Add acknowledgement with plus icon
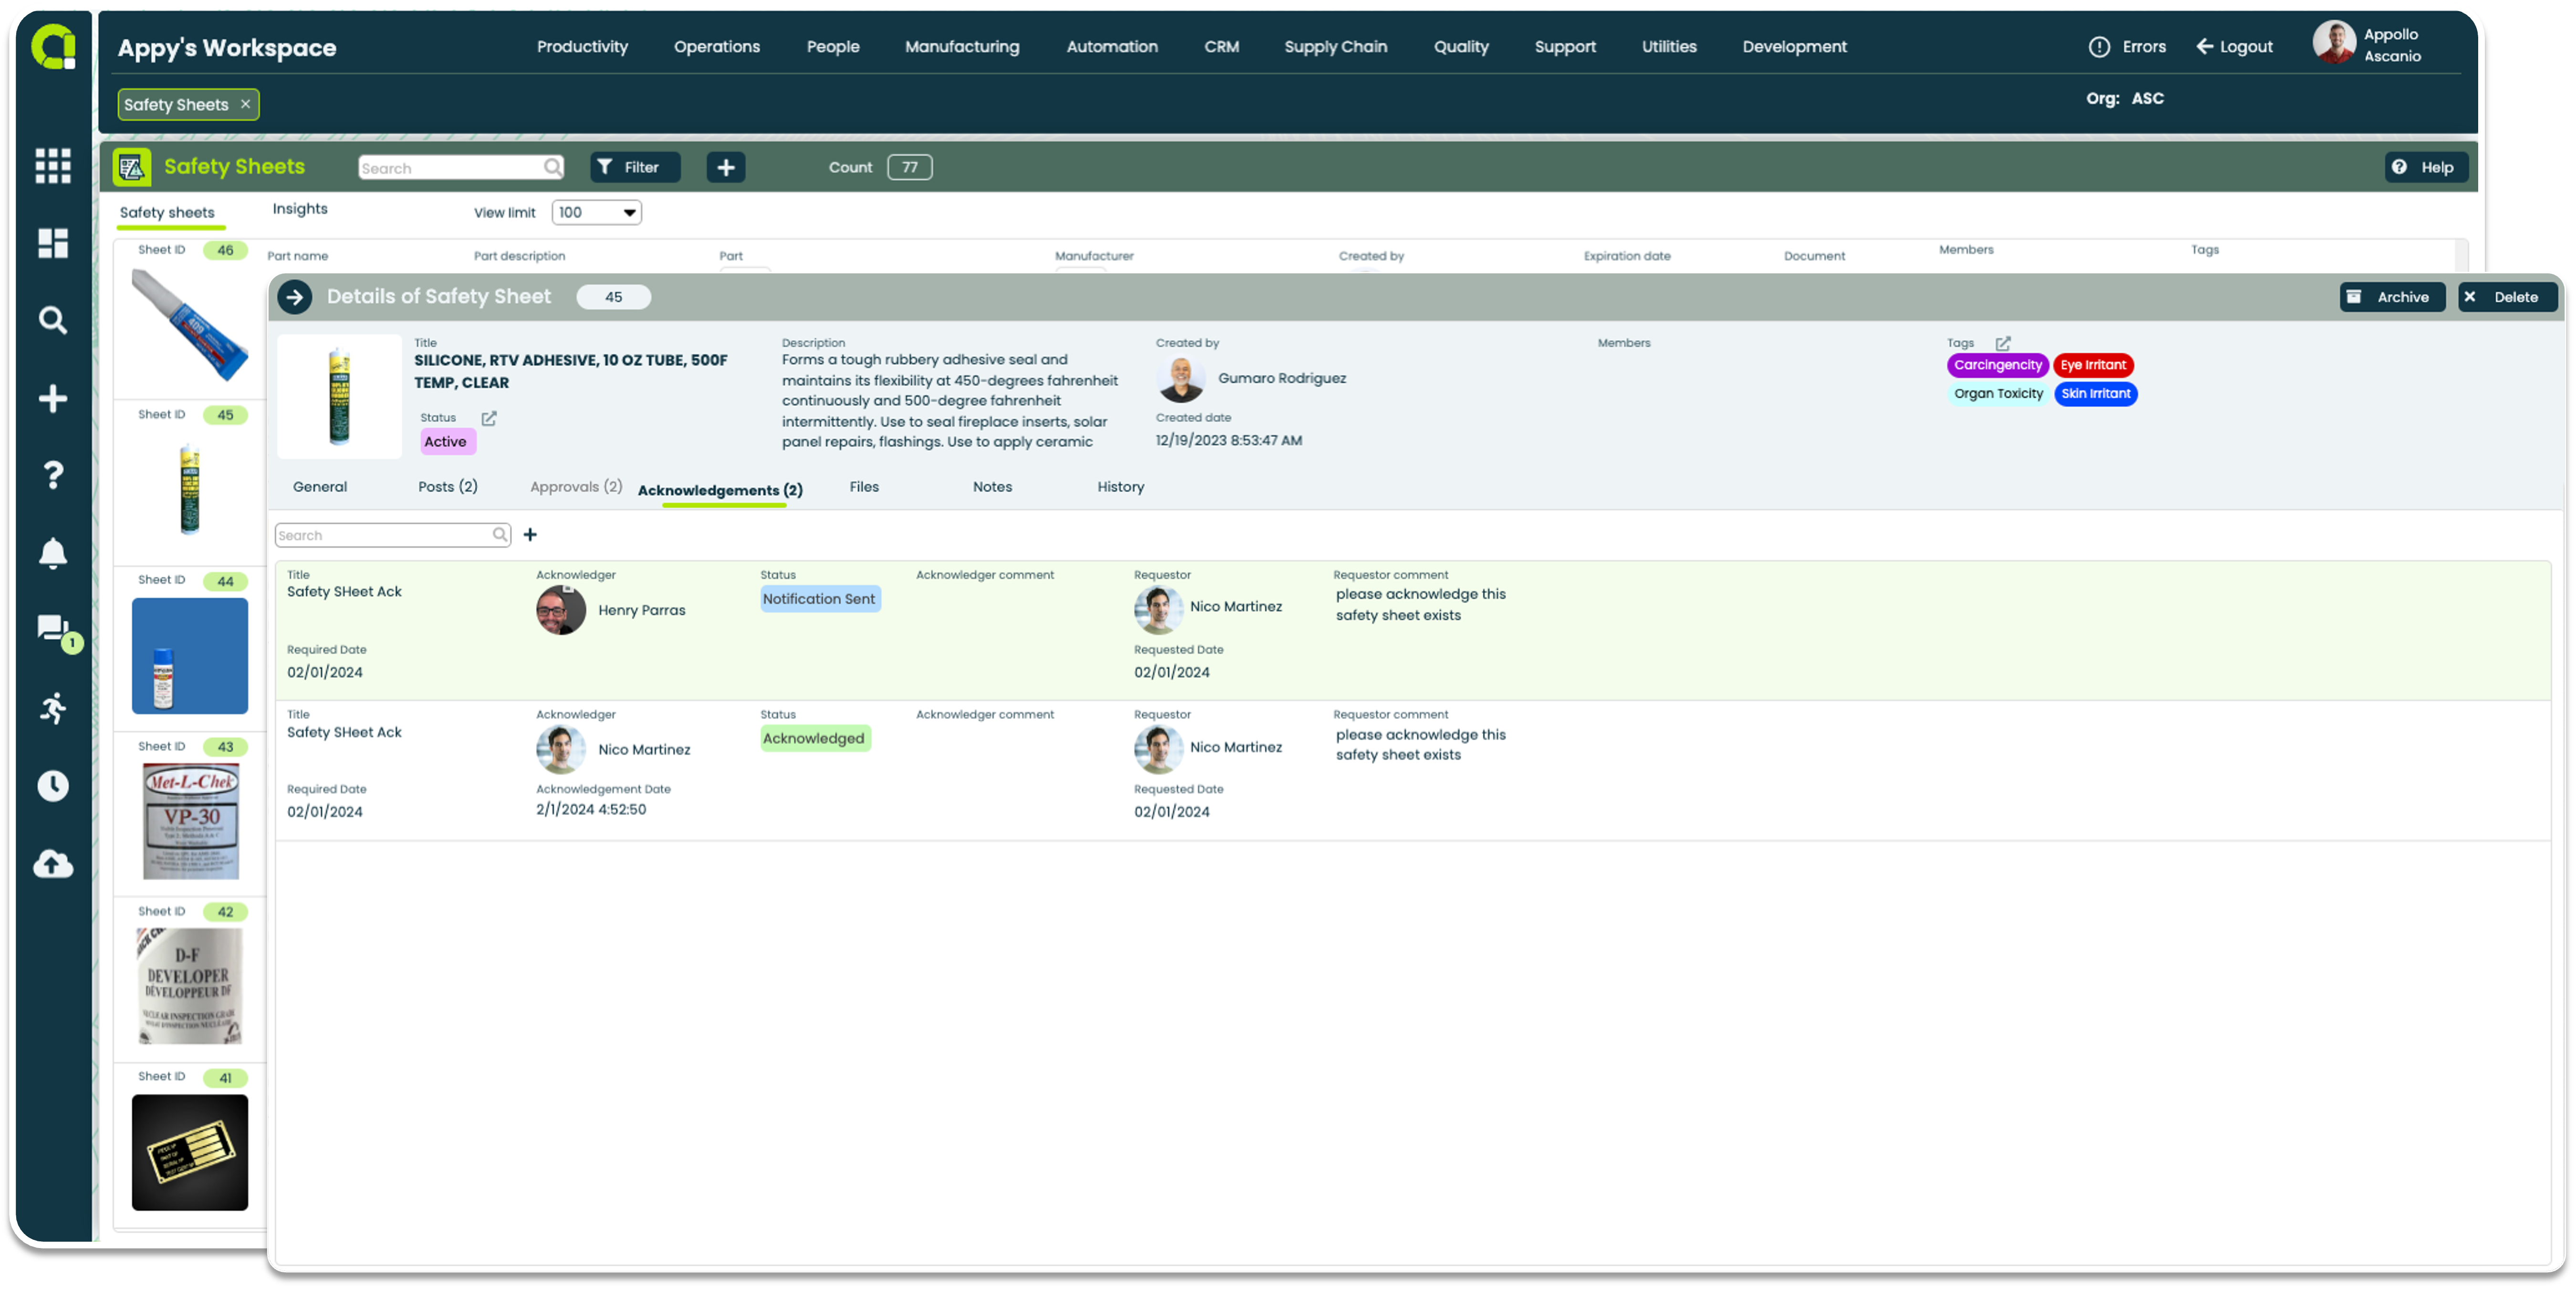This screenshot has width=2576, height=1290. [x=530, y=535]
